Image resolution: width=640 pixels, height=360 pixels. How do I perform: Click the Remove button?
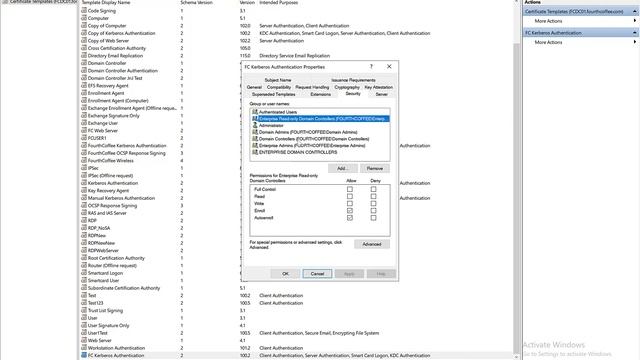tap(375, 169)
